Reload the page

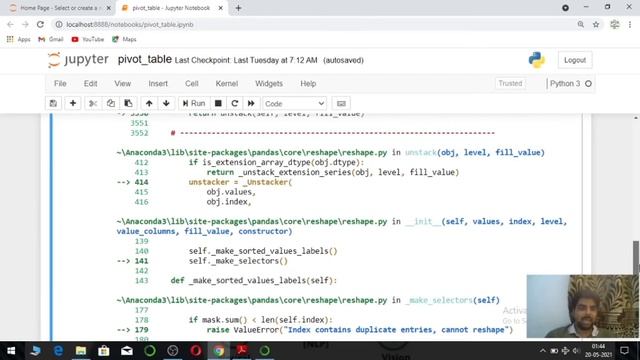click(40, 24)
